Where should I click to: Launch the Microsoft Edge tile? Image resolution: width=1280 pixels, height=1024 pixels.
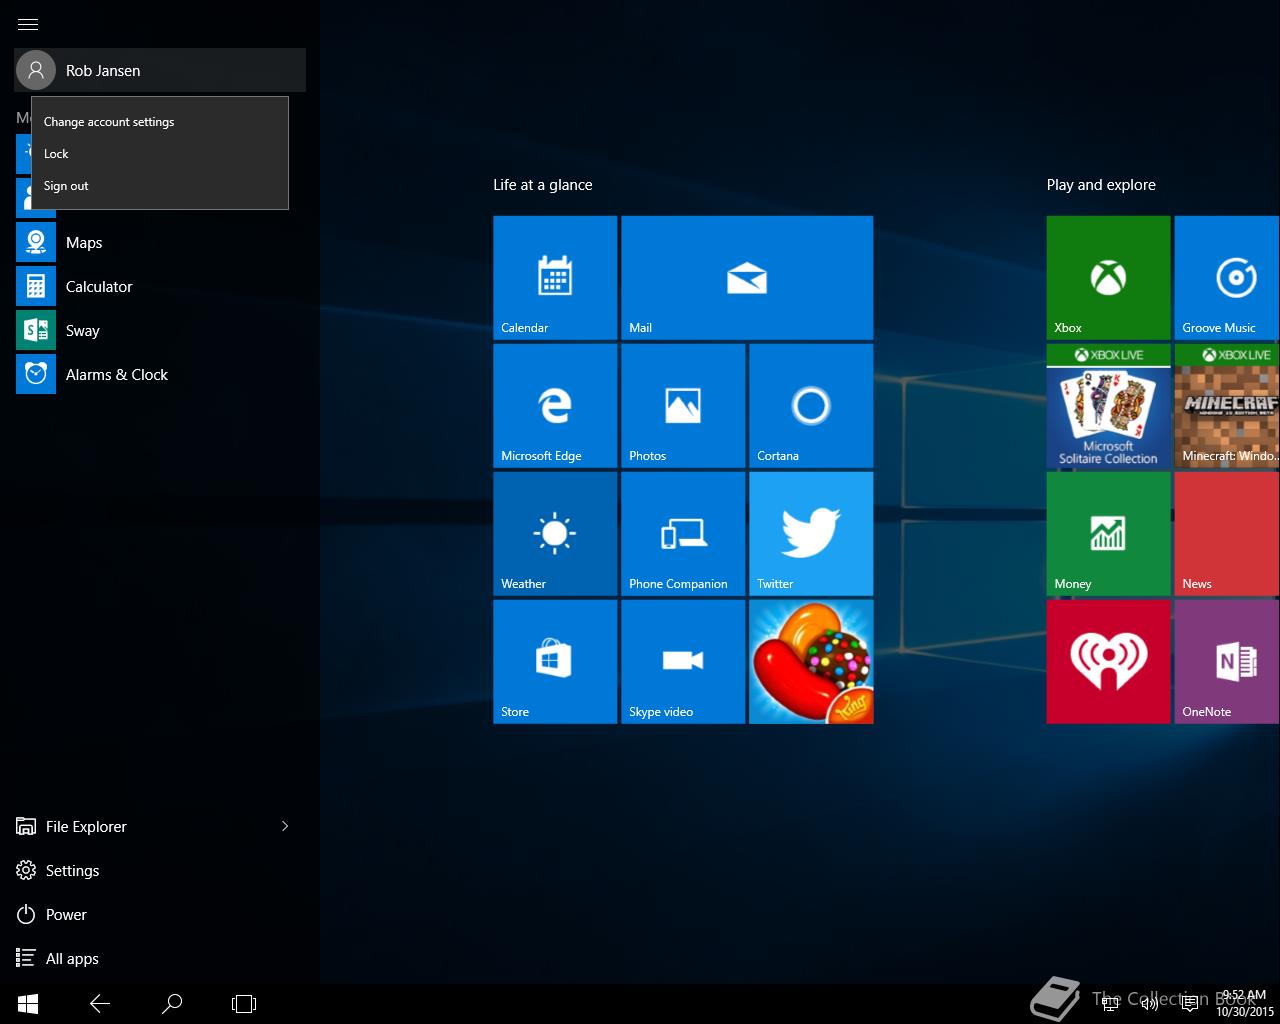coord(555,406)
